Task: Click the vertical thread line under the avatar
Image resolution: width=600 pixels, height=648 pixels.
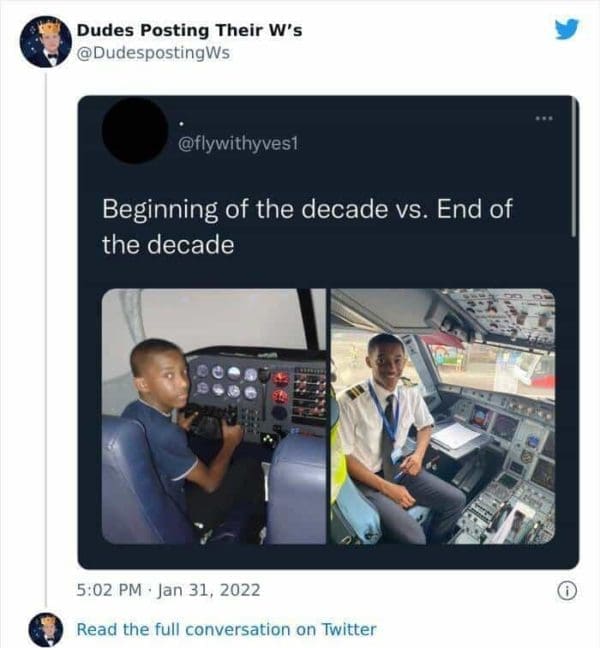Action: coord(46,330)
